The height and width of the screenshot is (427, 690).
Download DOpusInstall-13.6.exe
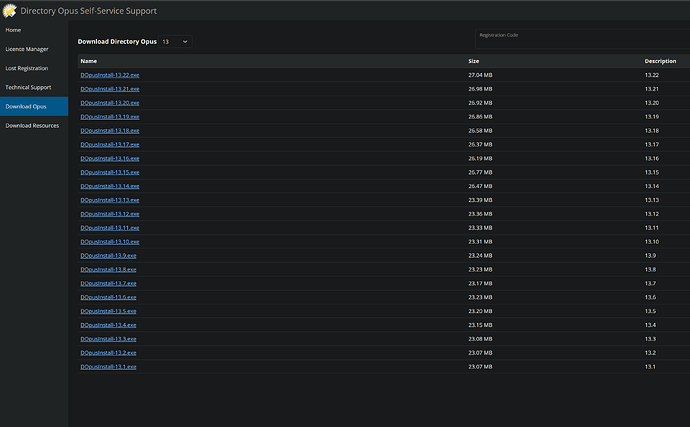(108, 297)
